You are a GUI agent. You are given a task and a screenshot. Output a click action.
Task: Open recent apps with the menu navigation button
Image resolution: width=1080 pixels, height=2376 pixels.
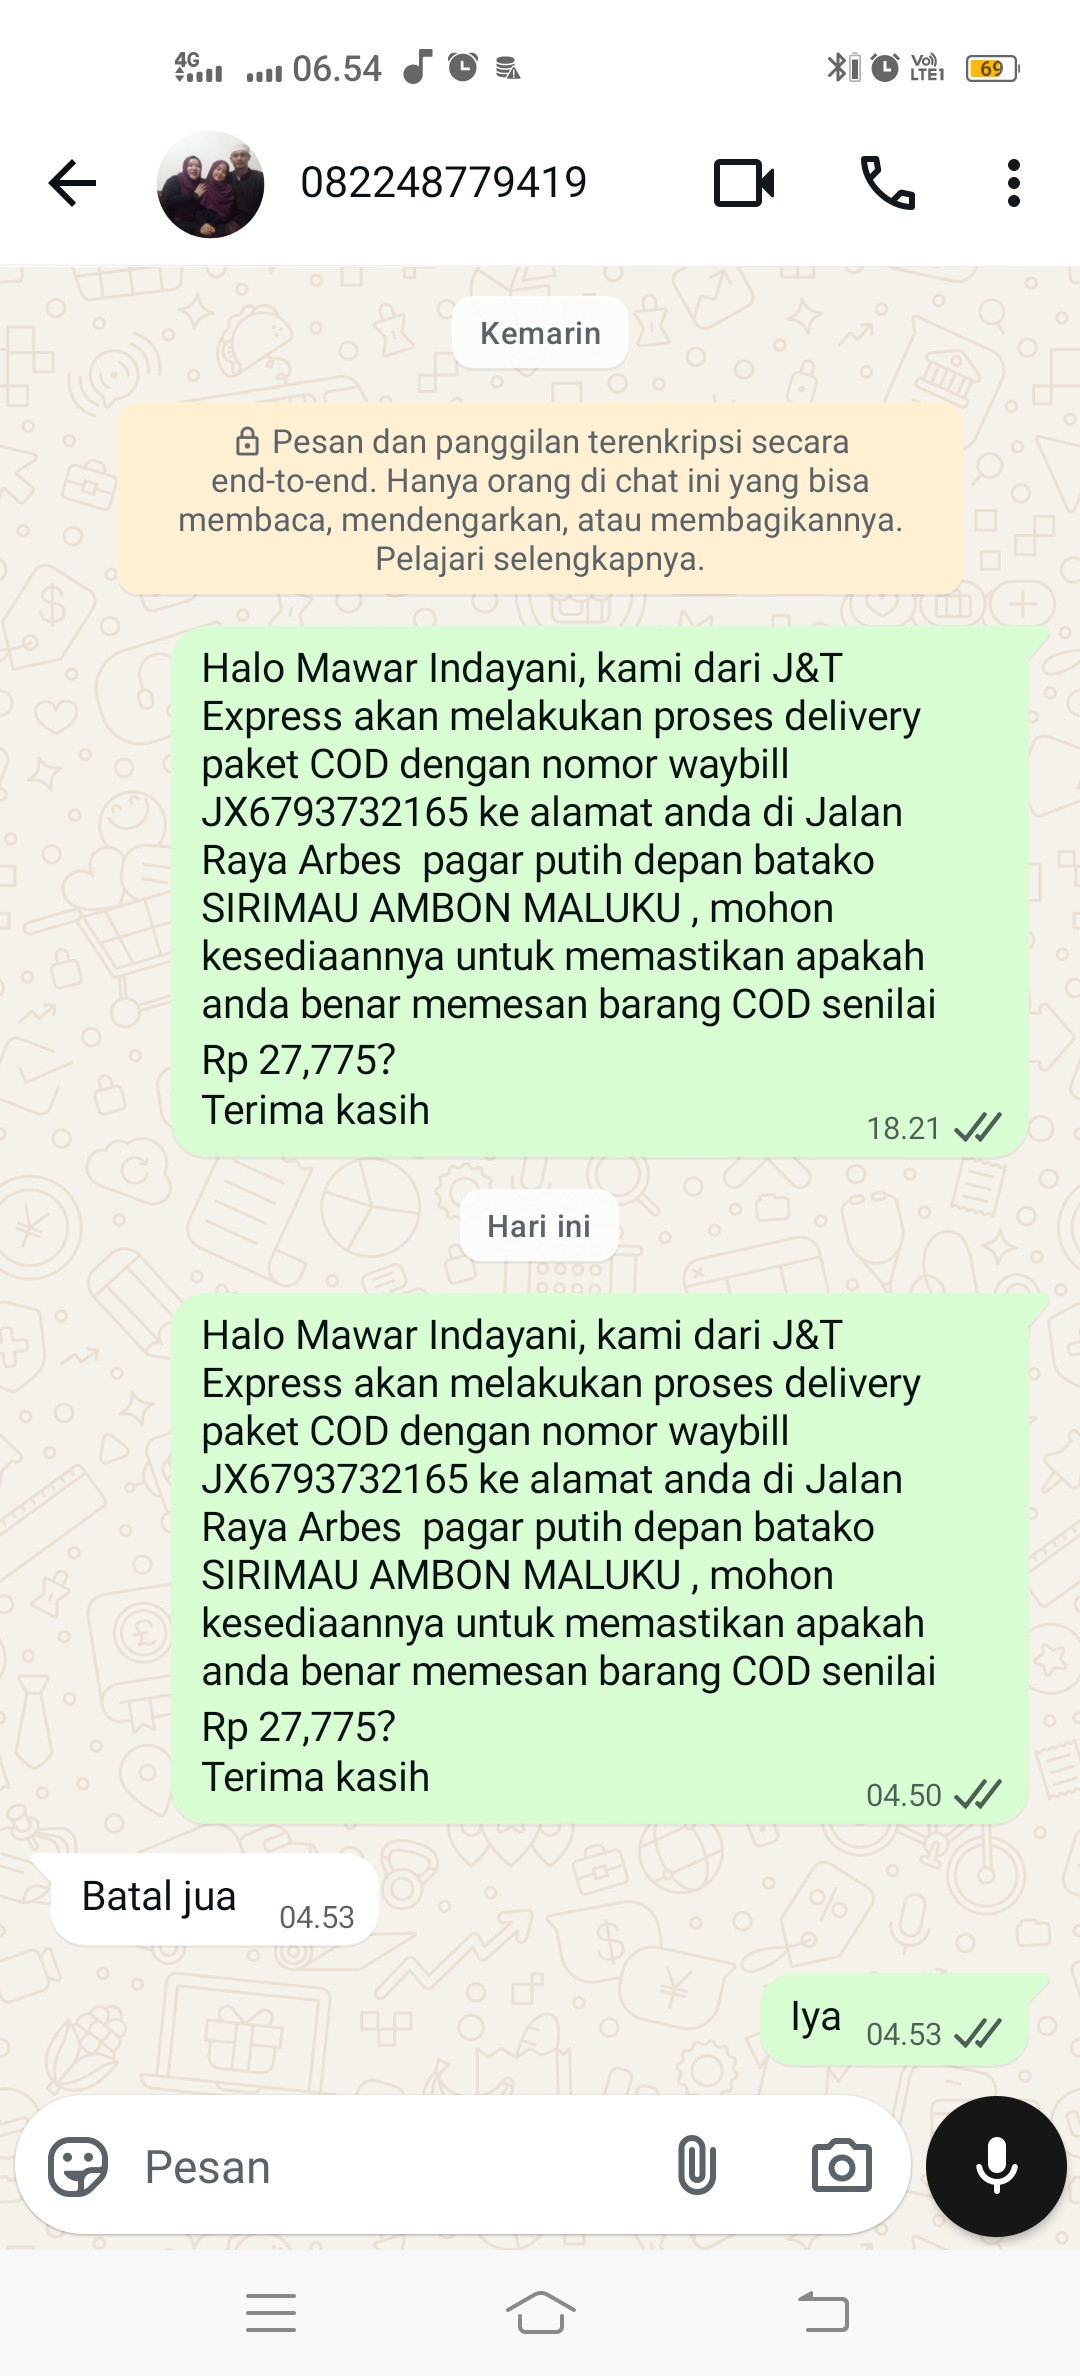click(x=271, y=2312)
